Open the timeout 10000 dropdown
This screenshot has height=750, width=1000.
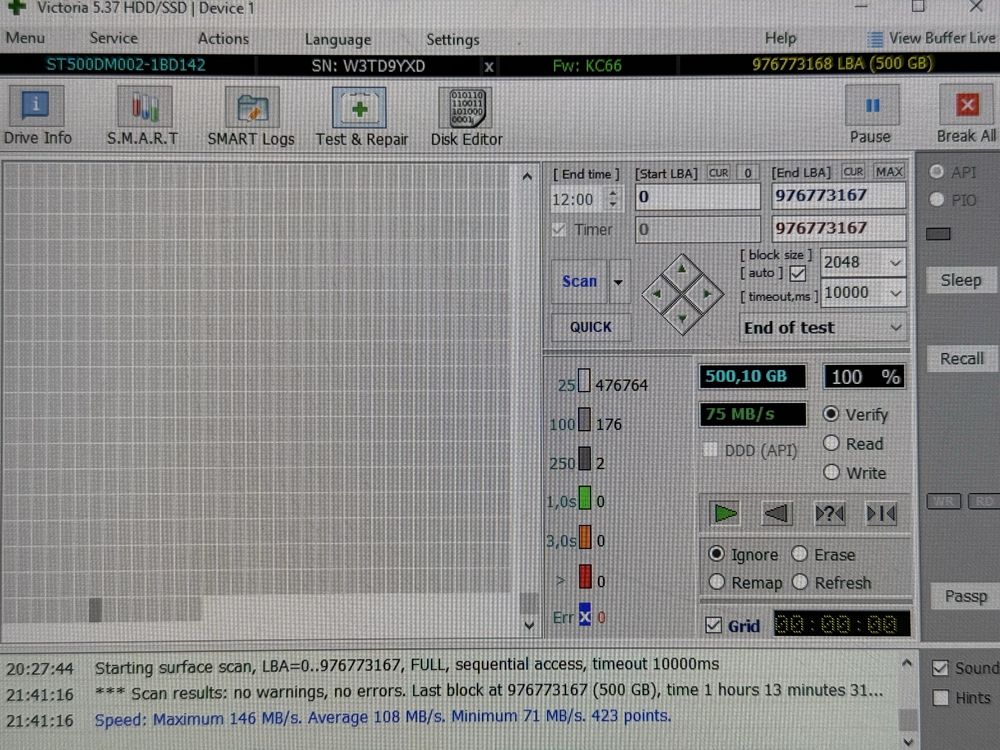click(x=895, y=293)
